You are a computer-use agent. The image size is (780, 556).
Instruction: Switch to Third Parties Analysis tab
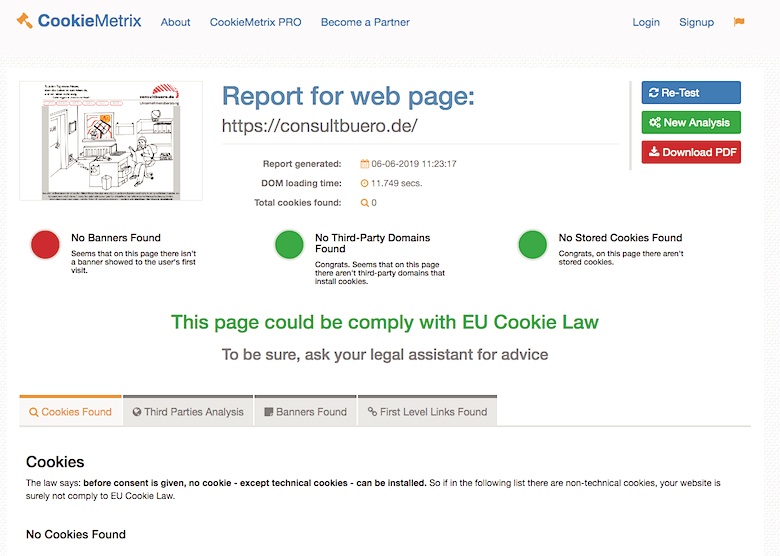point(188,411)
